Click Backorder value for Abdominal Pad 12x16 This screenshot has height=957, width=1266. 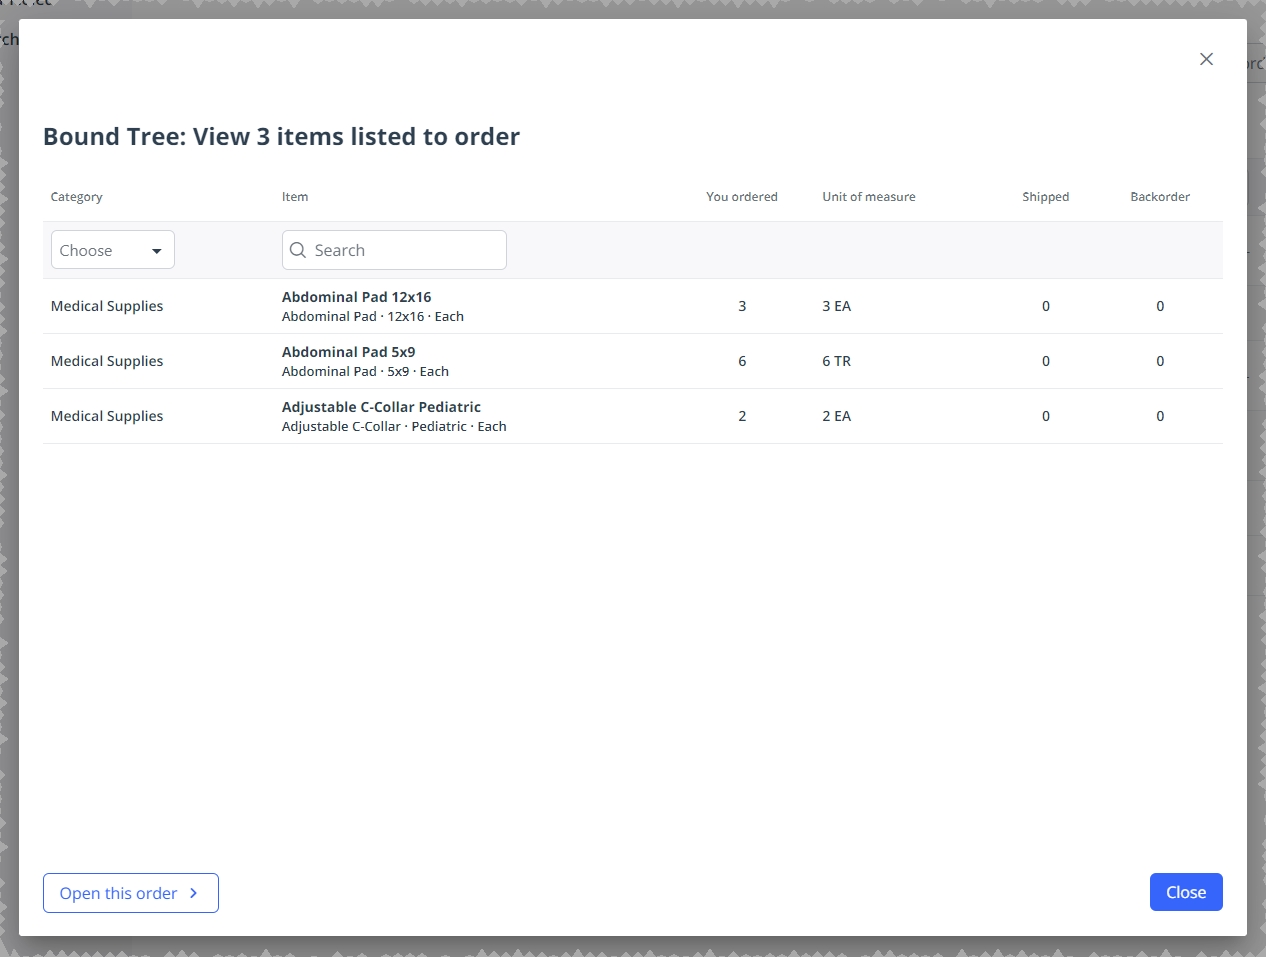coord(1160,306)
